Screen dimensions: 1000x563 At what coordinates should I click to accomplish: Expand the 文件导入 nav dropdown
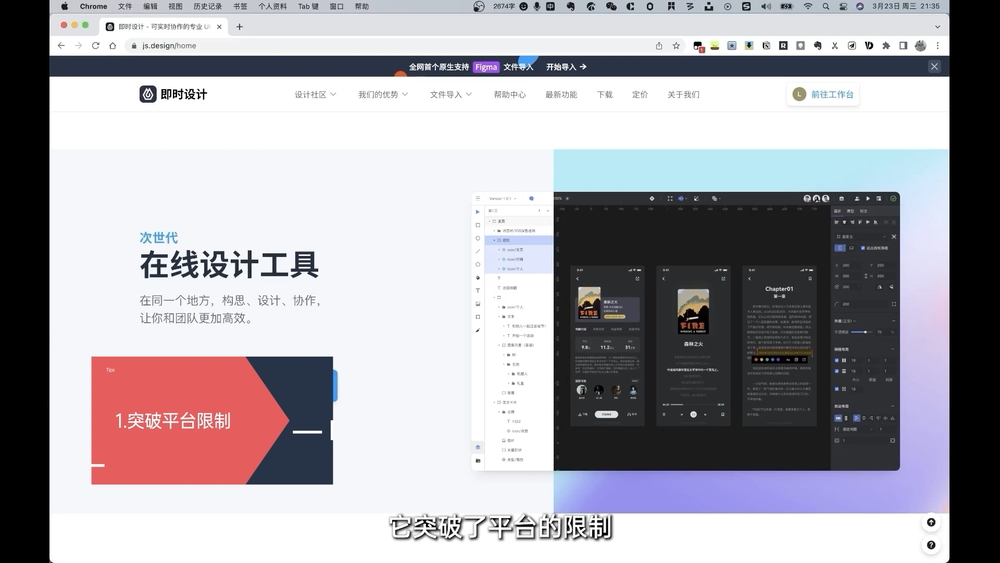[450, 94]
